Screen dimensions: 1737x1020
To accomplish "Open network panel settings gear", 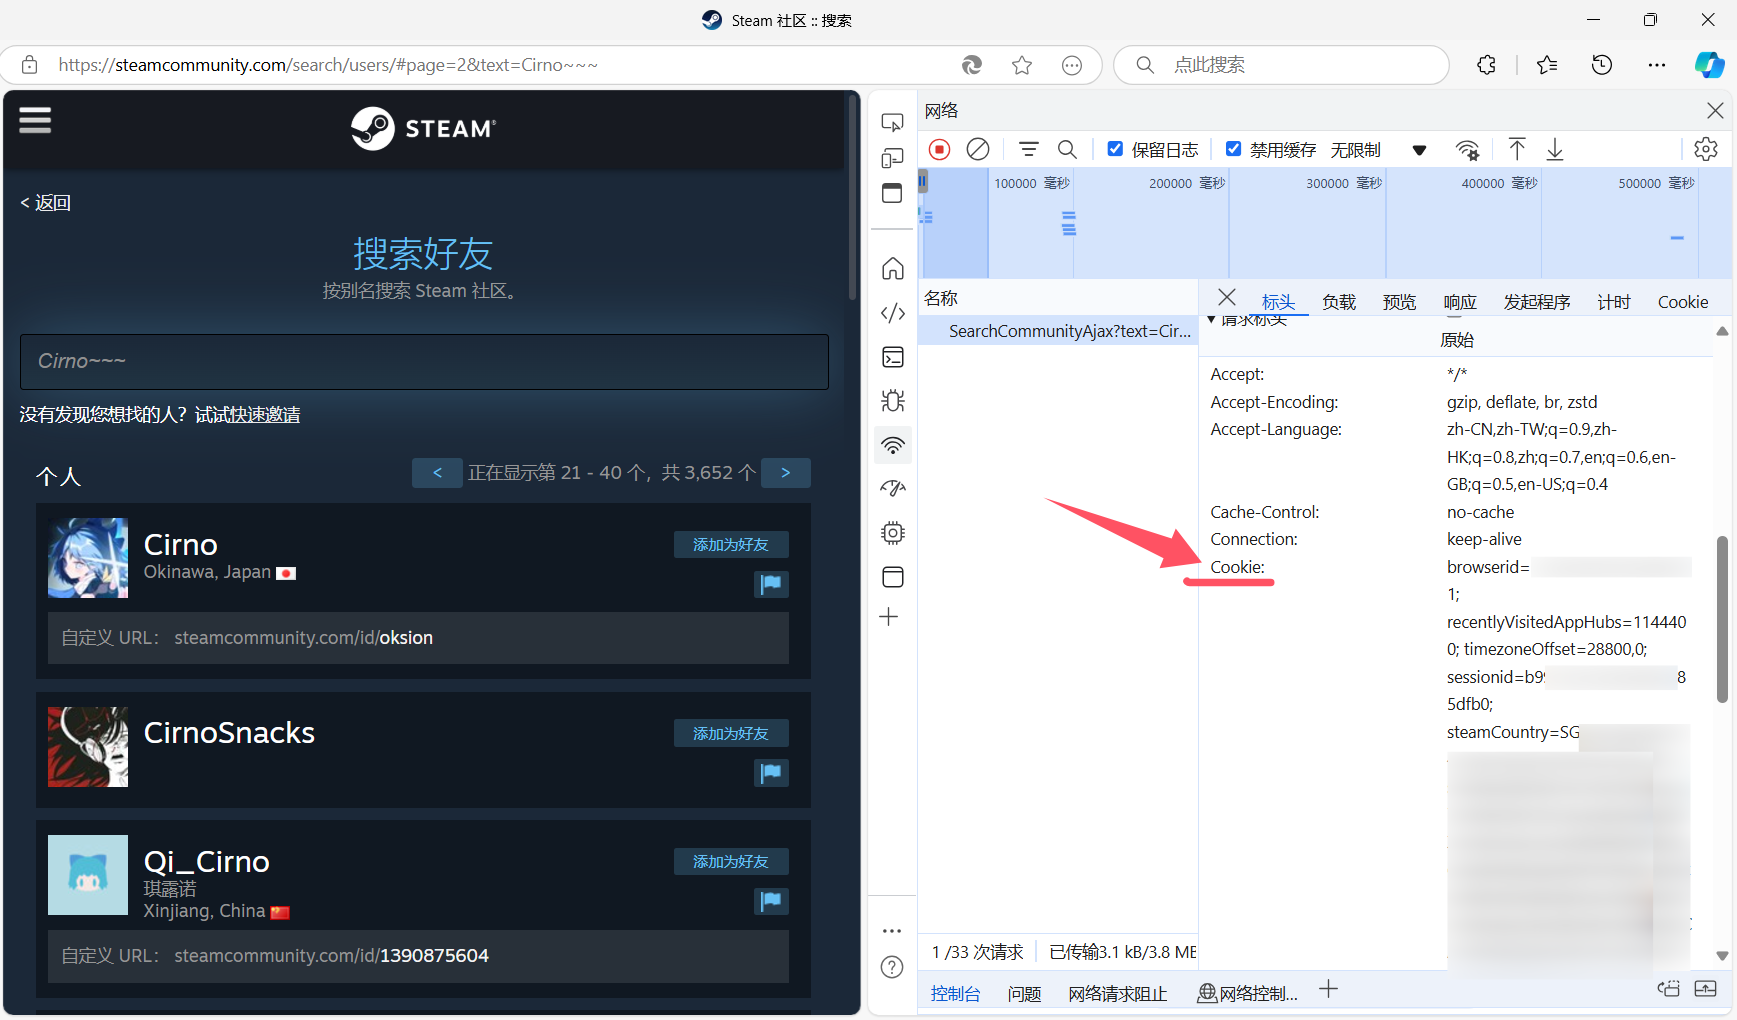I will 1706,150.
